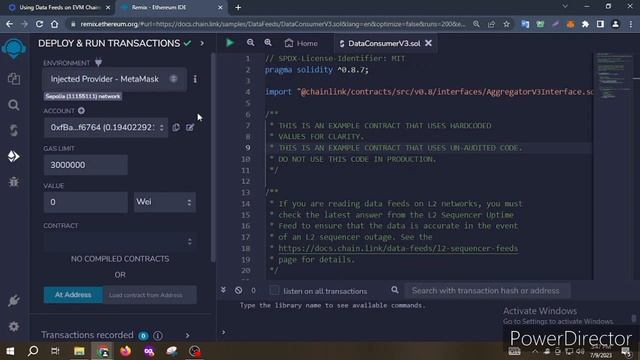This screenshot has height=360, width=640.
Task: Run script with green play button
Action: click(x=230, y=42)
